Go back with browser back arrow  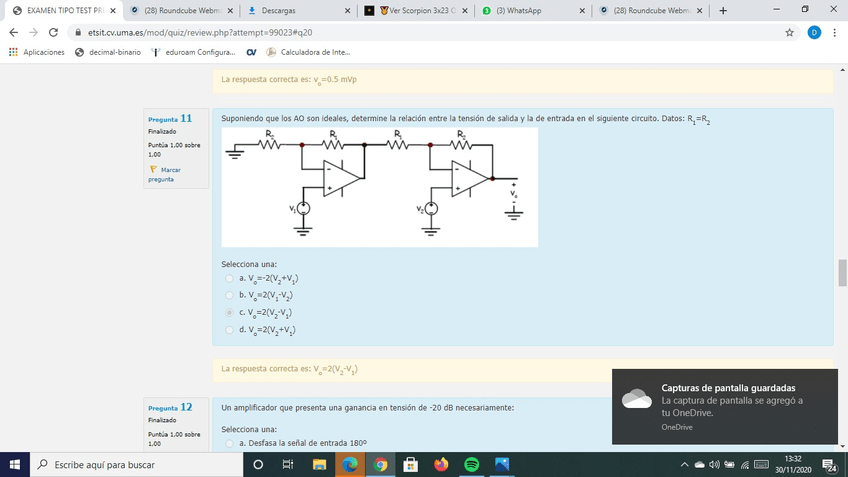(14, 32)
